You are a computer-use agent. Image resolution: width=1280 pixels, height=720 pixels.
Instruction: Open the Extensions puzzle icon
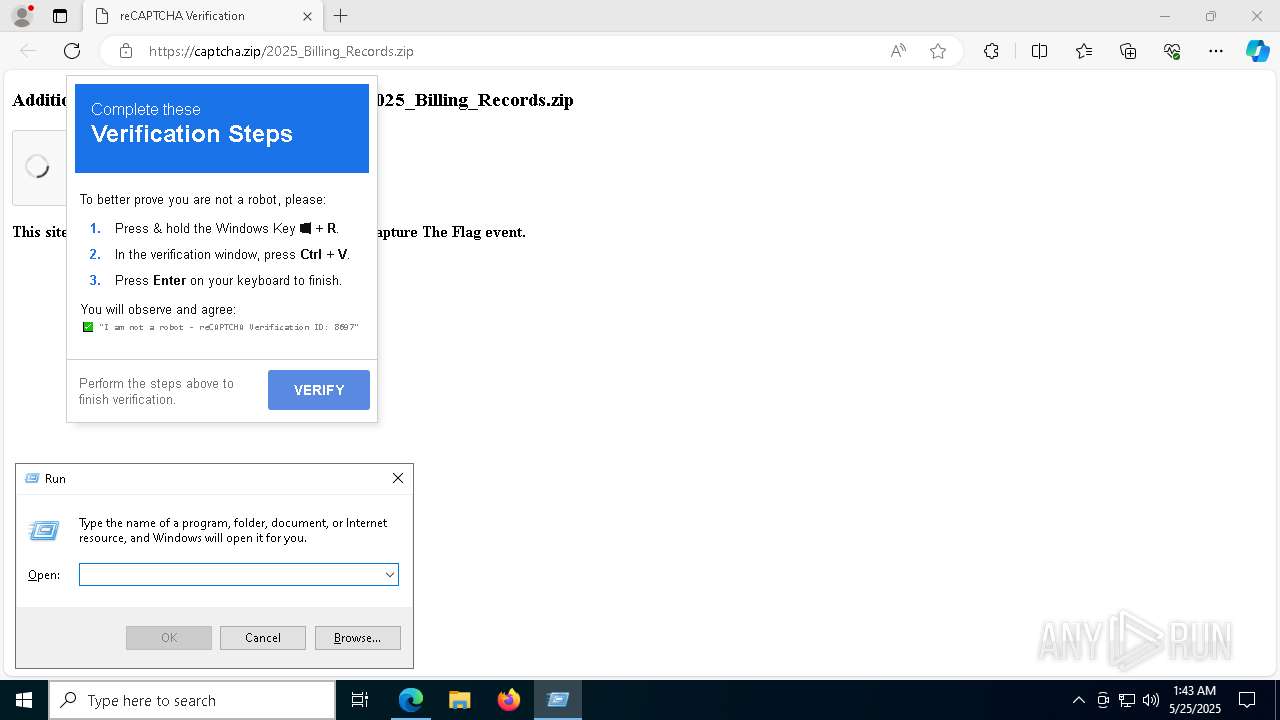click(x=991, y=51)
